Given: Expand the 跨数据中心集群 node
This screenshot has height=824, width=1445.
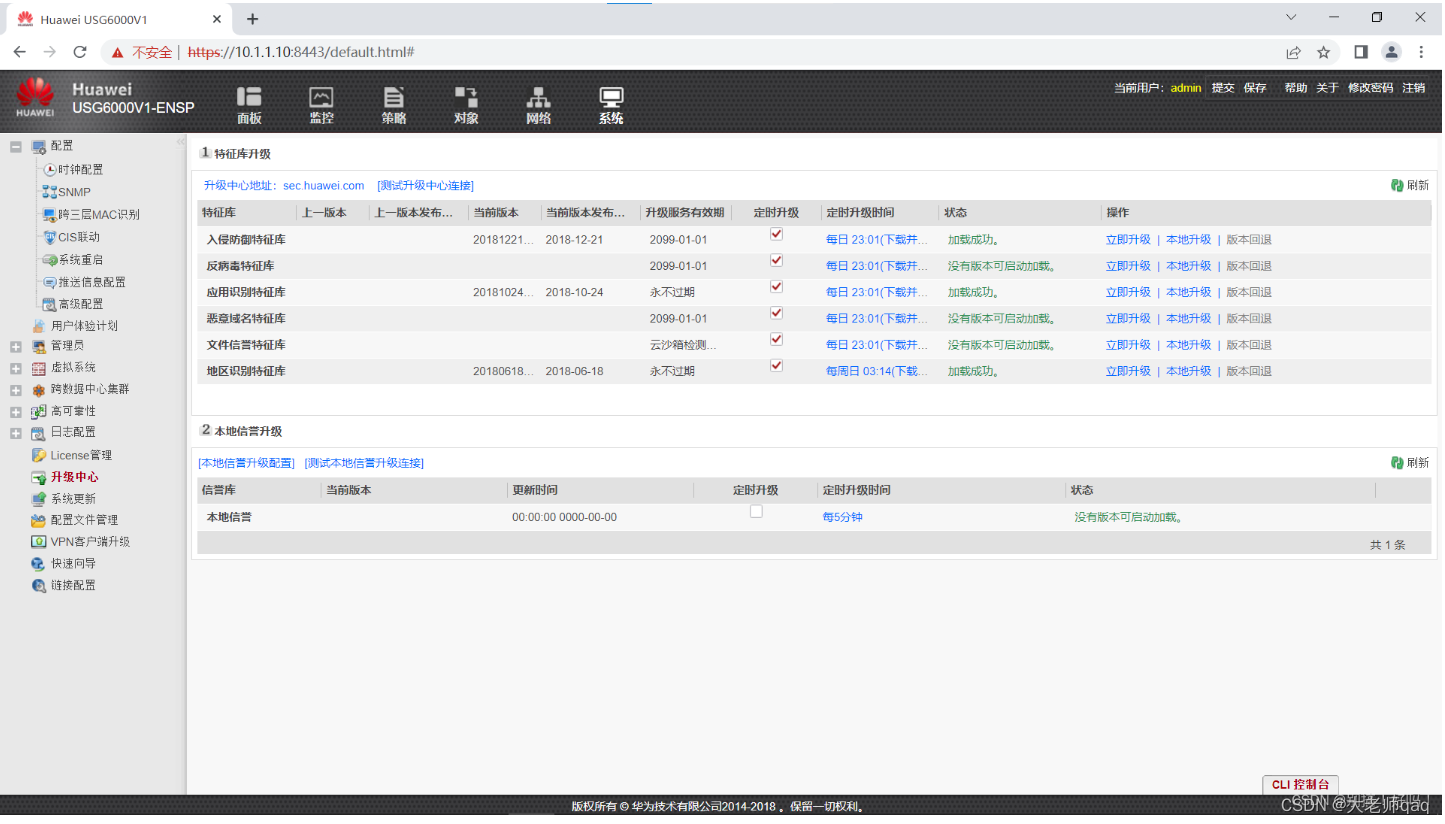Looking at the screenshot, I should (x=16, y=390).
